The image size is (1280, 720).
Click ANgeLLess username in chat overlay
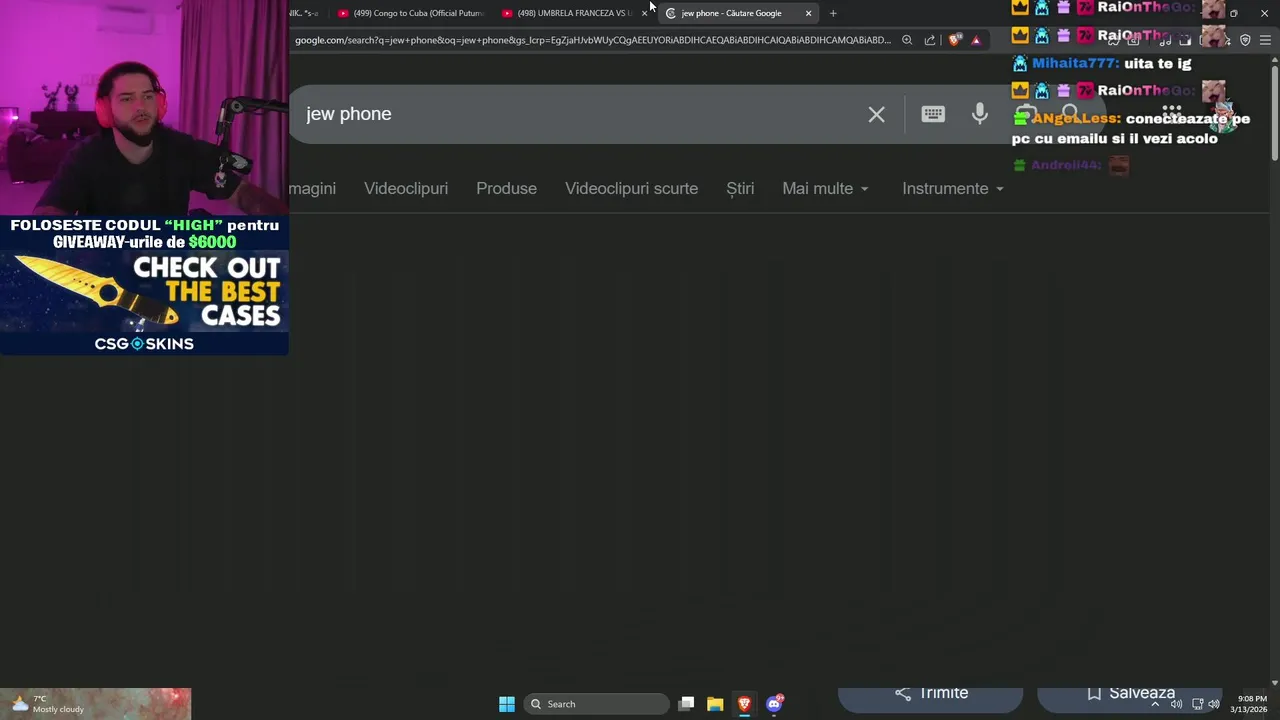pyautogui.click(x=1075, y=118)
